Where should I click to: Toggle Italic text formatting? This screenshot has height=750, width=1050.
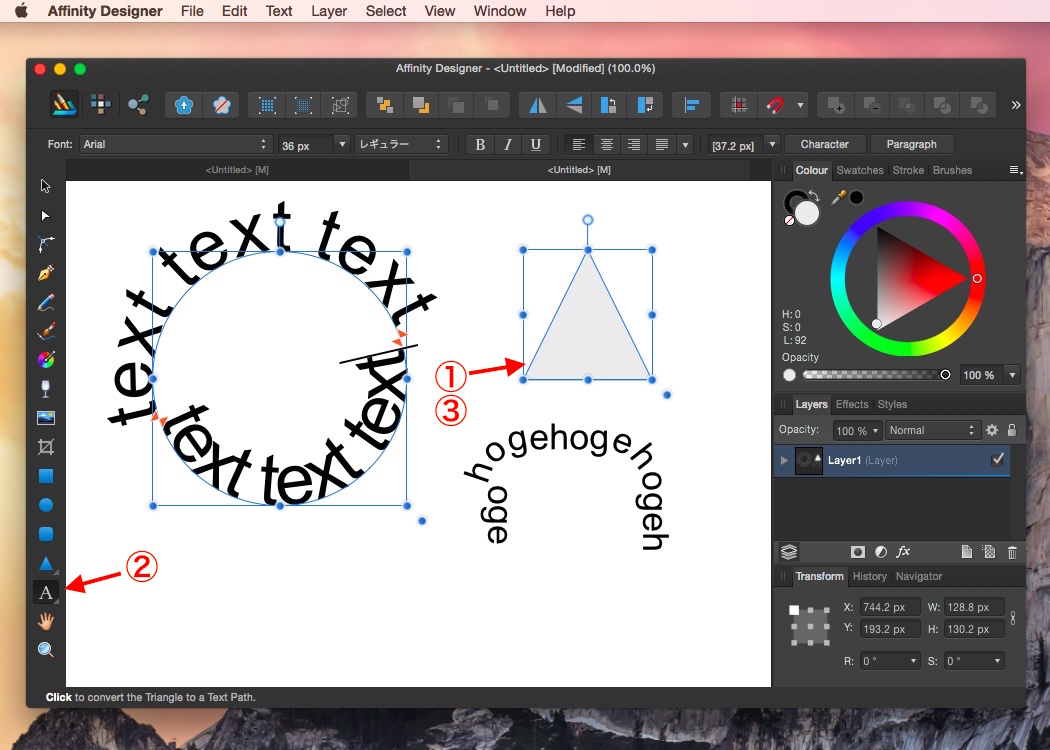click(508, 145)
